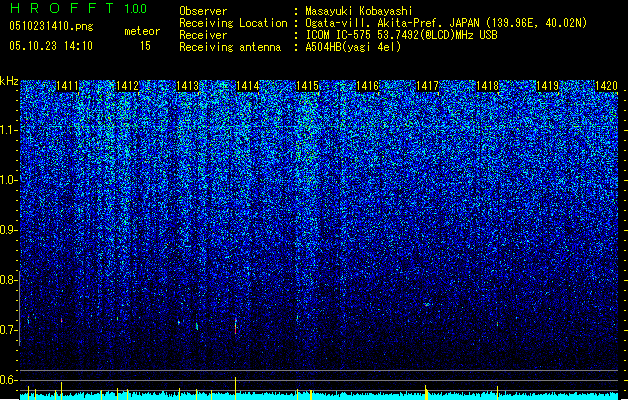
Task: Click the filename 0510231410.png
Action: (x=51, y=26)
